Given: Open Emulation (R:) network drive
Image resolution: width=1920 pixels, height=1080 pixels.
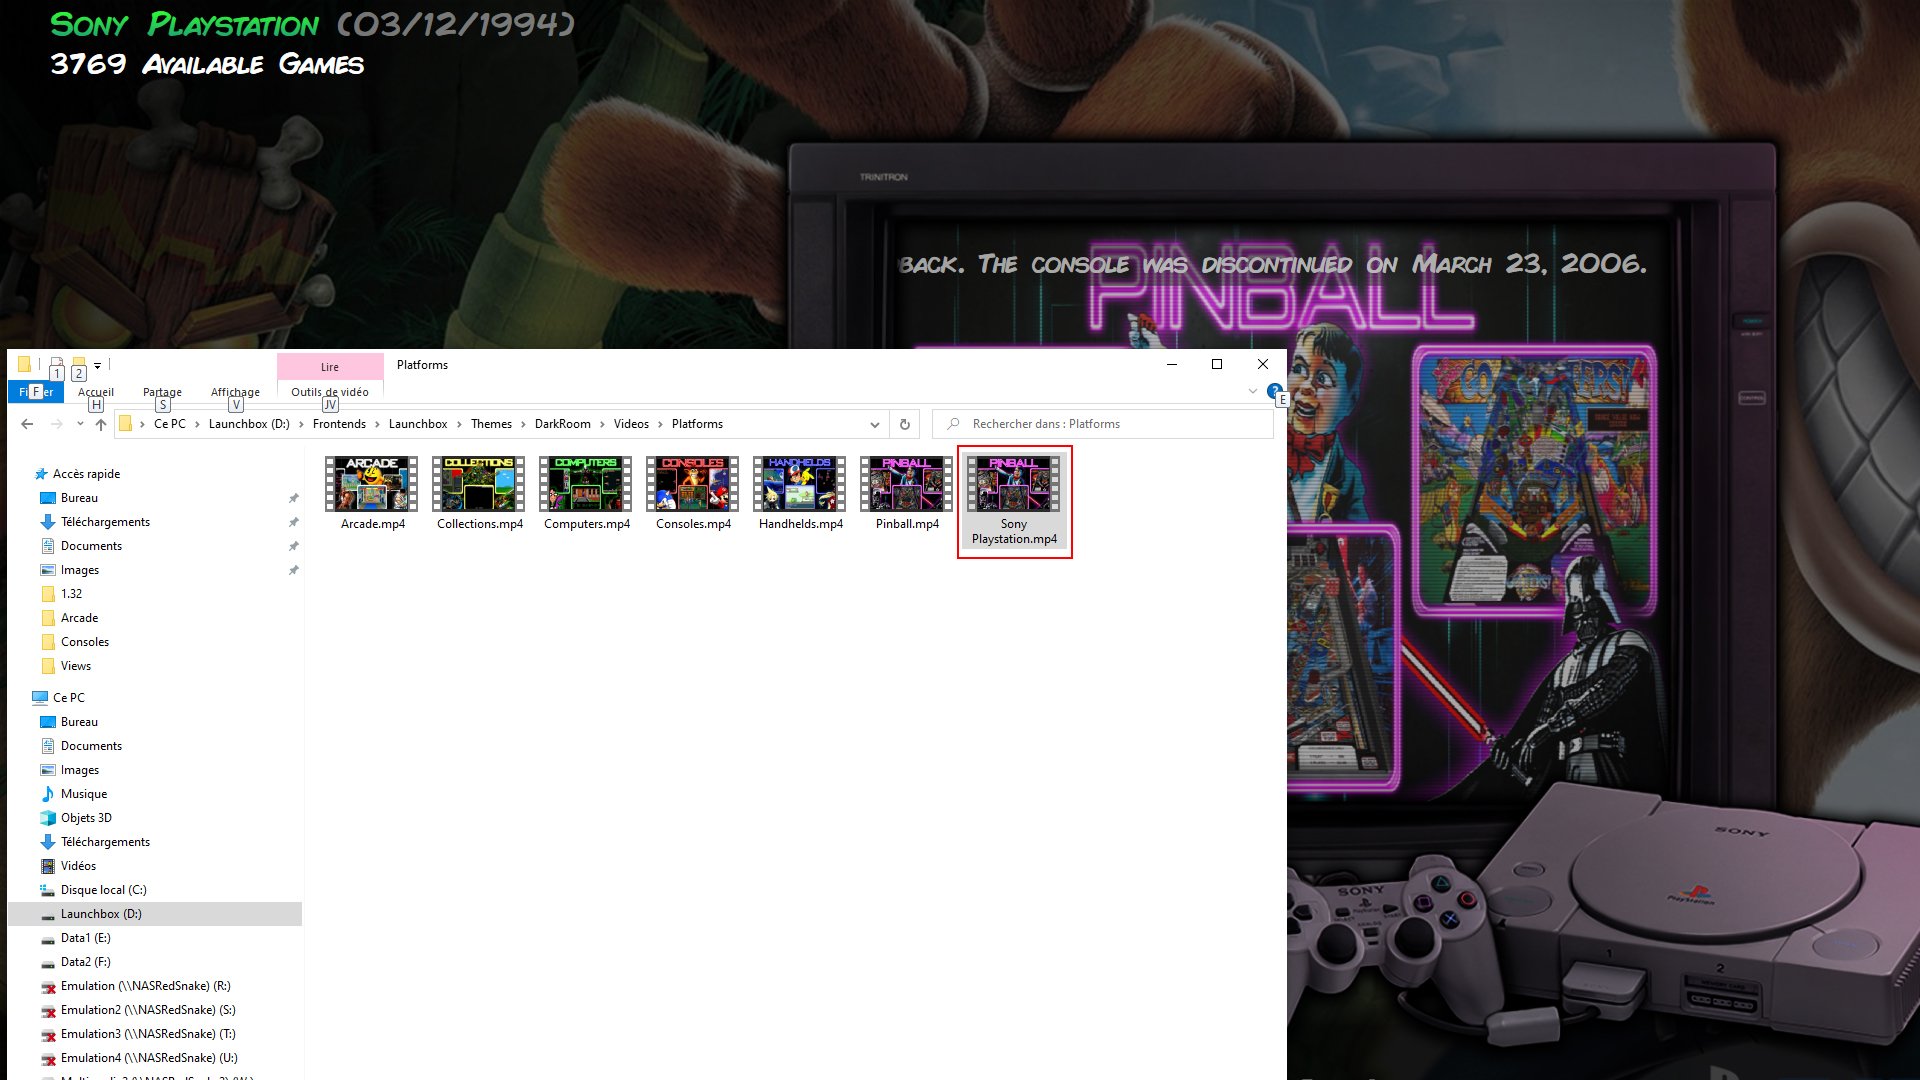Looking at the screenshot, I should pyautogui.click(x=145, y=986).
